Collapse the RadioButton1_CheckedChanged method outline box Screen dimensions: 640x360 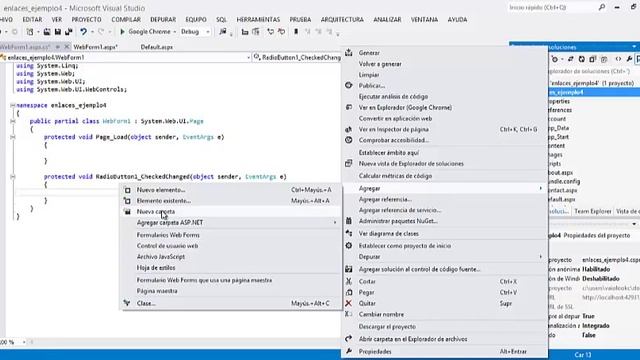13,177
